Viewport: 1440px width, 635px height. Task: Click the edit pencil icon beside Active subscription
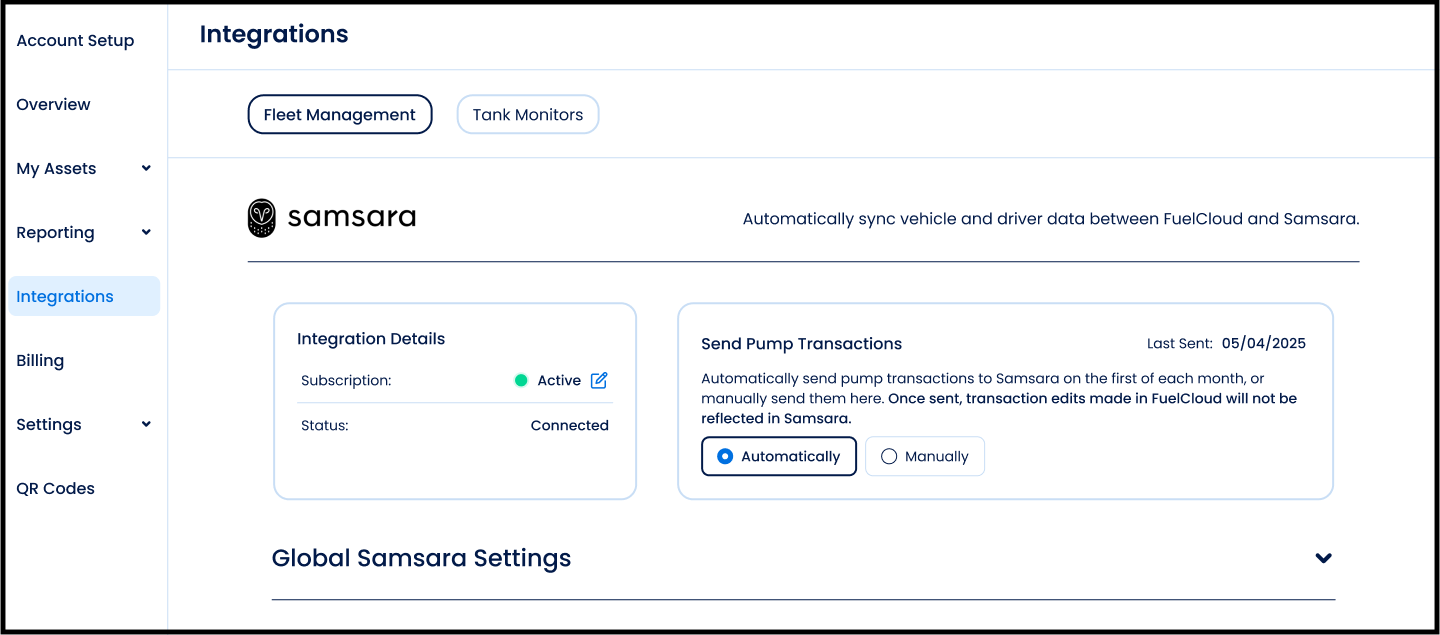(x=599, y=380)
